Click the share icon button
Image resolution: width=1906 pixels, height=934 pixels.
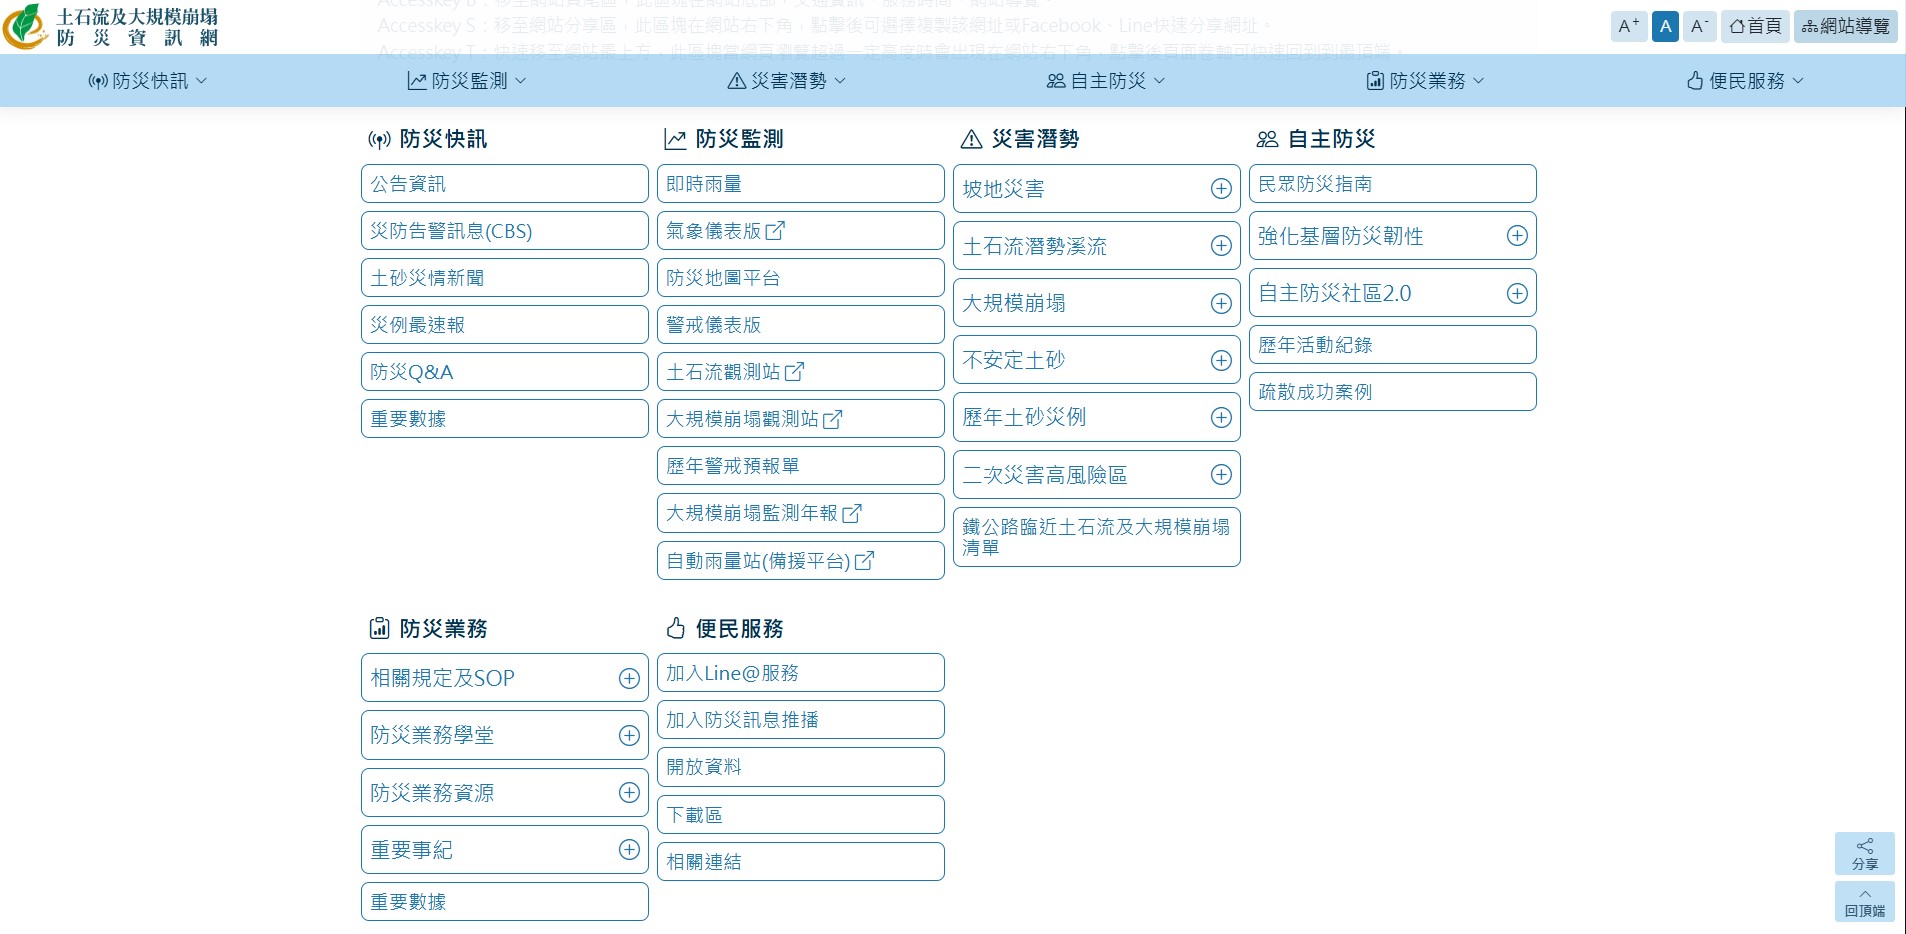1864,853
